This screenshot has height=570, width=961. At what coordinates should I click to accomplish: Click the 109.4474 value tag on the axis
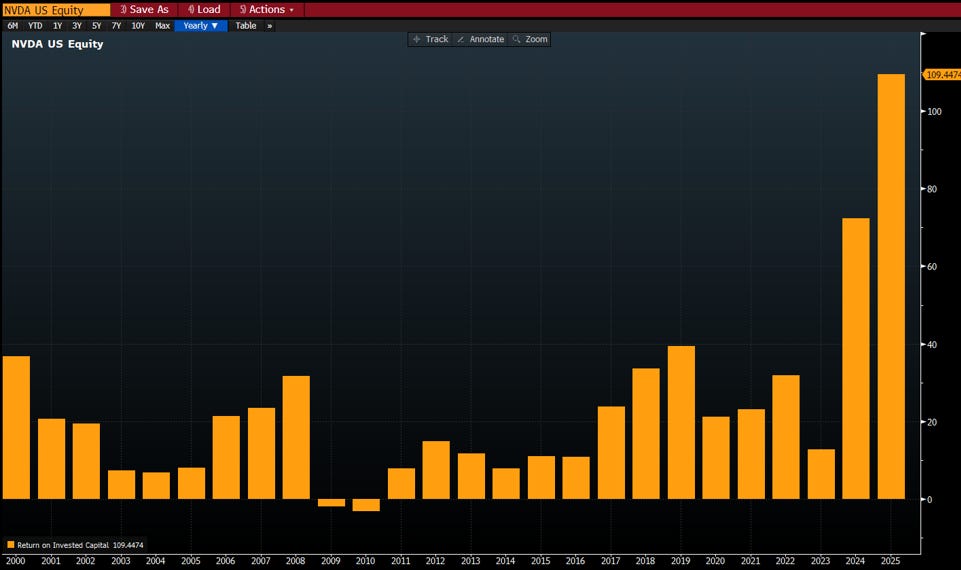click(942, 75)
